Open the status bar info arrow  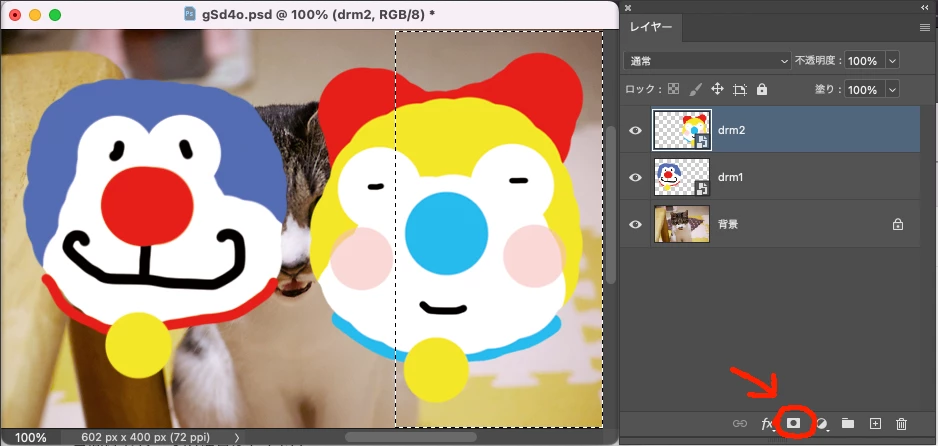[237, 438]
